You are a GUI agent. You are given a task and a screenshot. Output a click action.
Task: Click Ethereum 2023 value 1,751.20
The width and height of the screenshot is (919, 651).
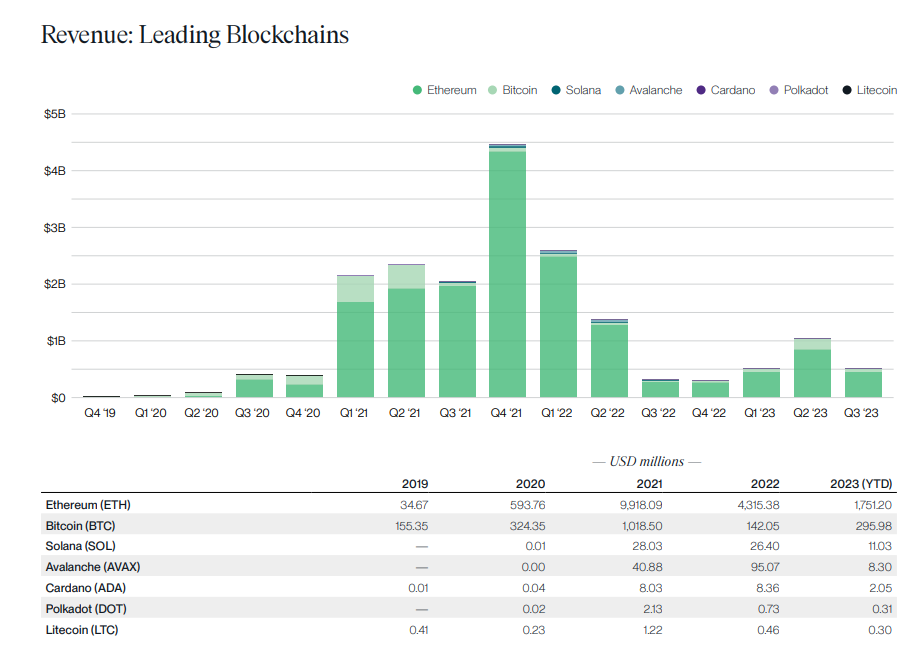pyautogui.click(x=873, y=505)
